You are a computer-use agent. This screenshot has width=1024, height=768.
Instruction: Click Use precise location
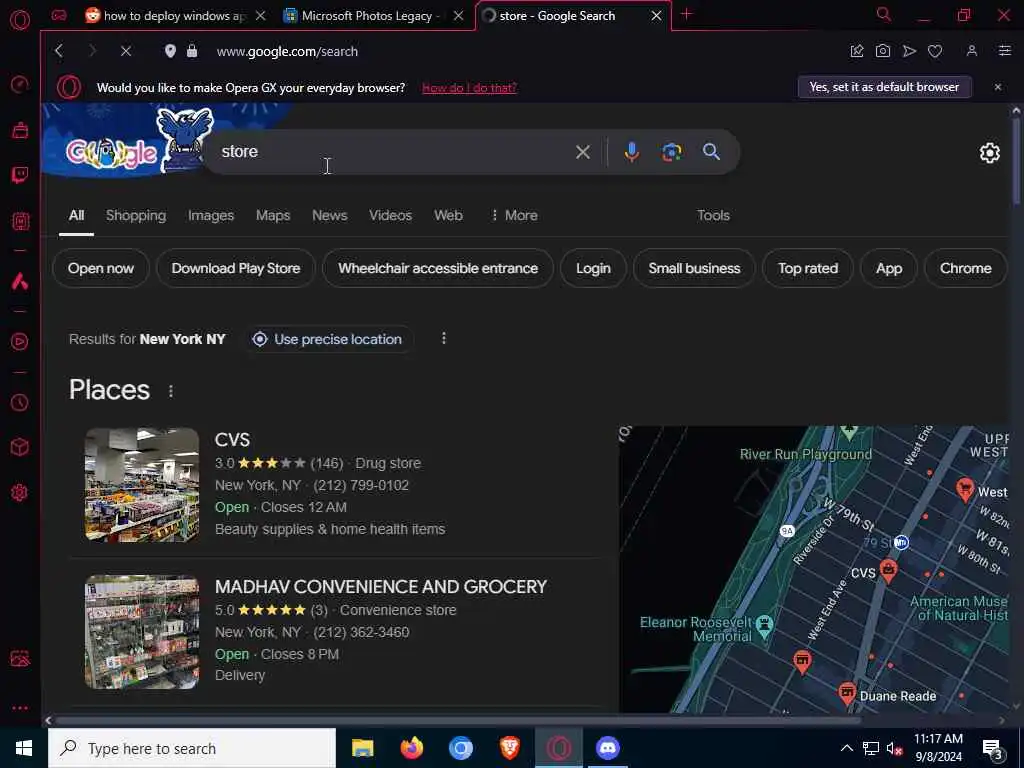pyautogui.click(x=329, y=340)
